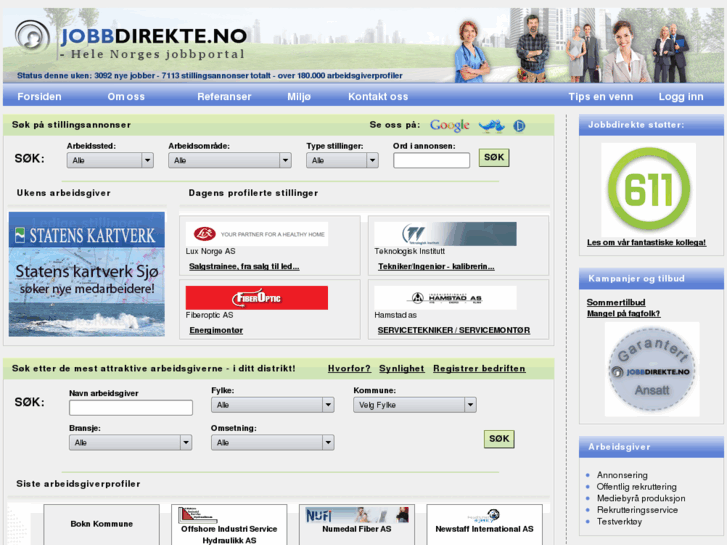Open the Kommune dropdown showing Velg Fylke
This screenshot has width=727, height=545.
pyautogui.click(x=415, y=405)
